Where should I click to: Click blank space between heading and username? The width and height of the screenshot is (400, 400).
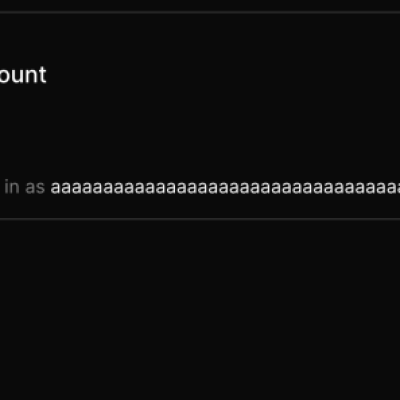pos(200,132)
